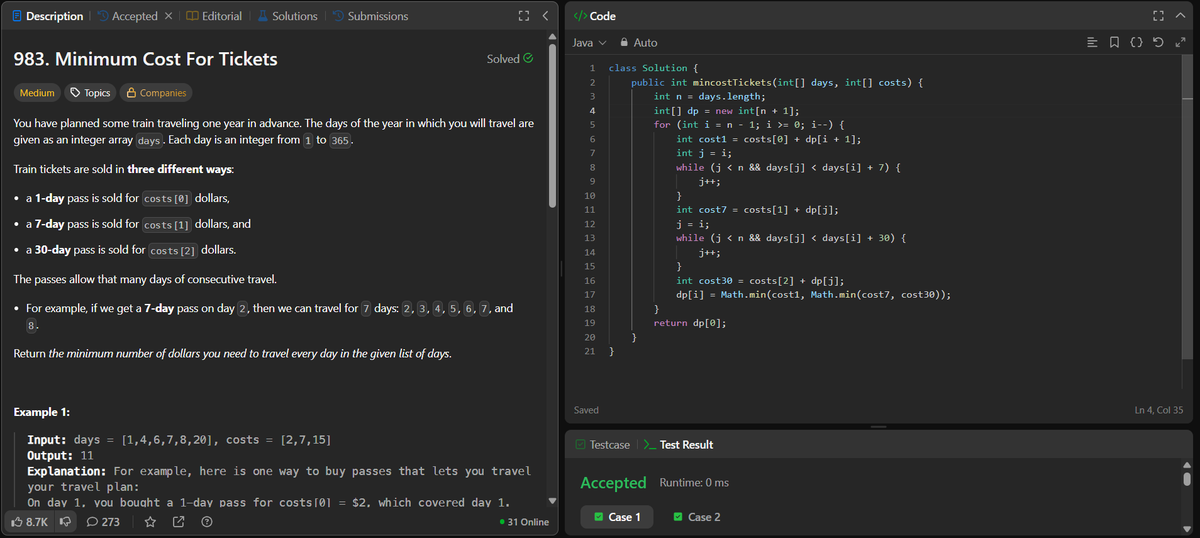Click the Medium difficulty tag
The image size is (1200, 538).
coord(37,93)
